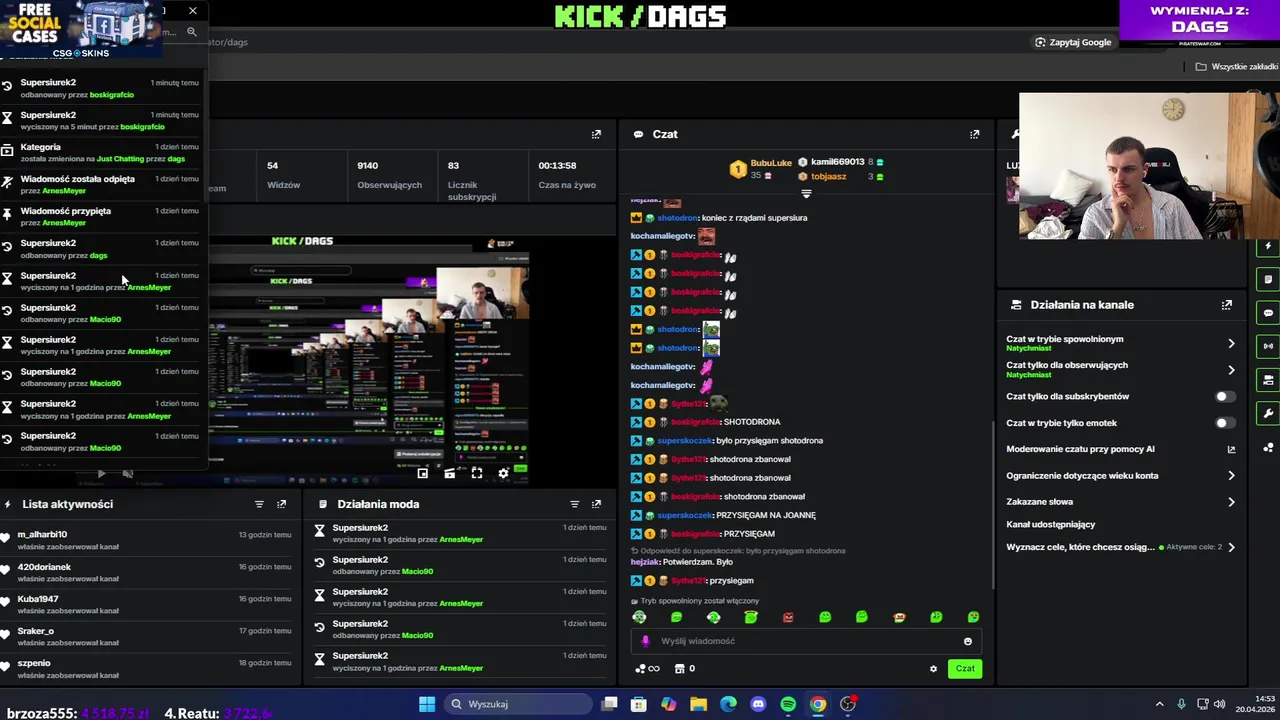Open Kanał udostępniający setting
Image resolution: width=1280 pixels, height=720 pixels.
pos(1050,524)
